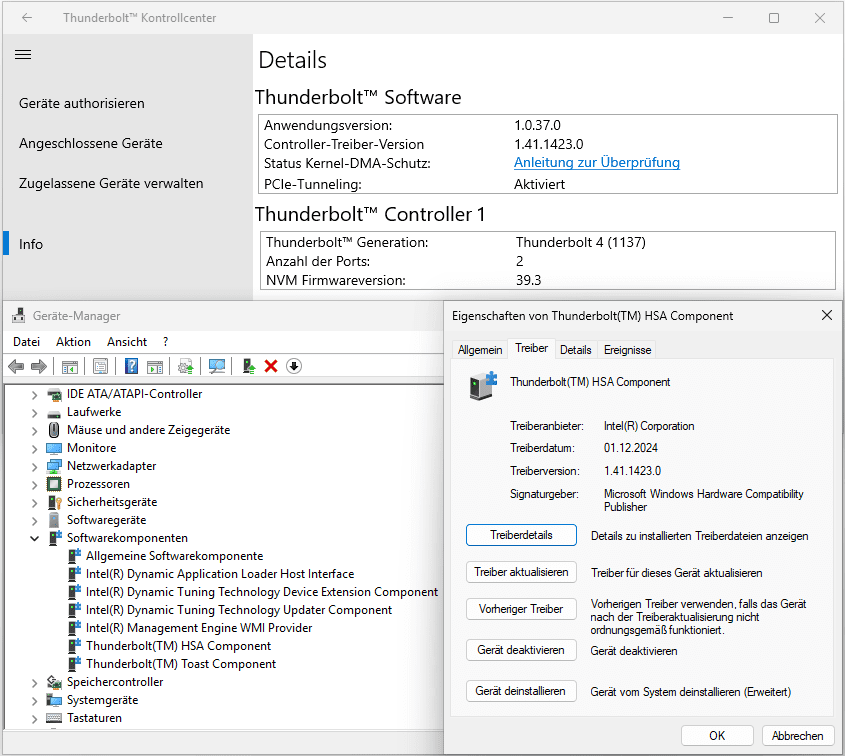Click the Speichercontroller icon
This screenshot has height=756, width=845.
(54, 682)
